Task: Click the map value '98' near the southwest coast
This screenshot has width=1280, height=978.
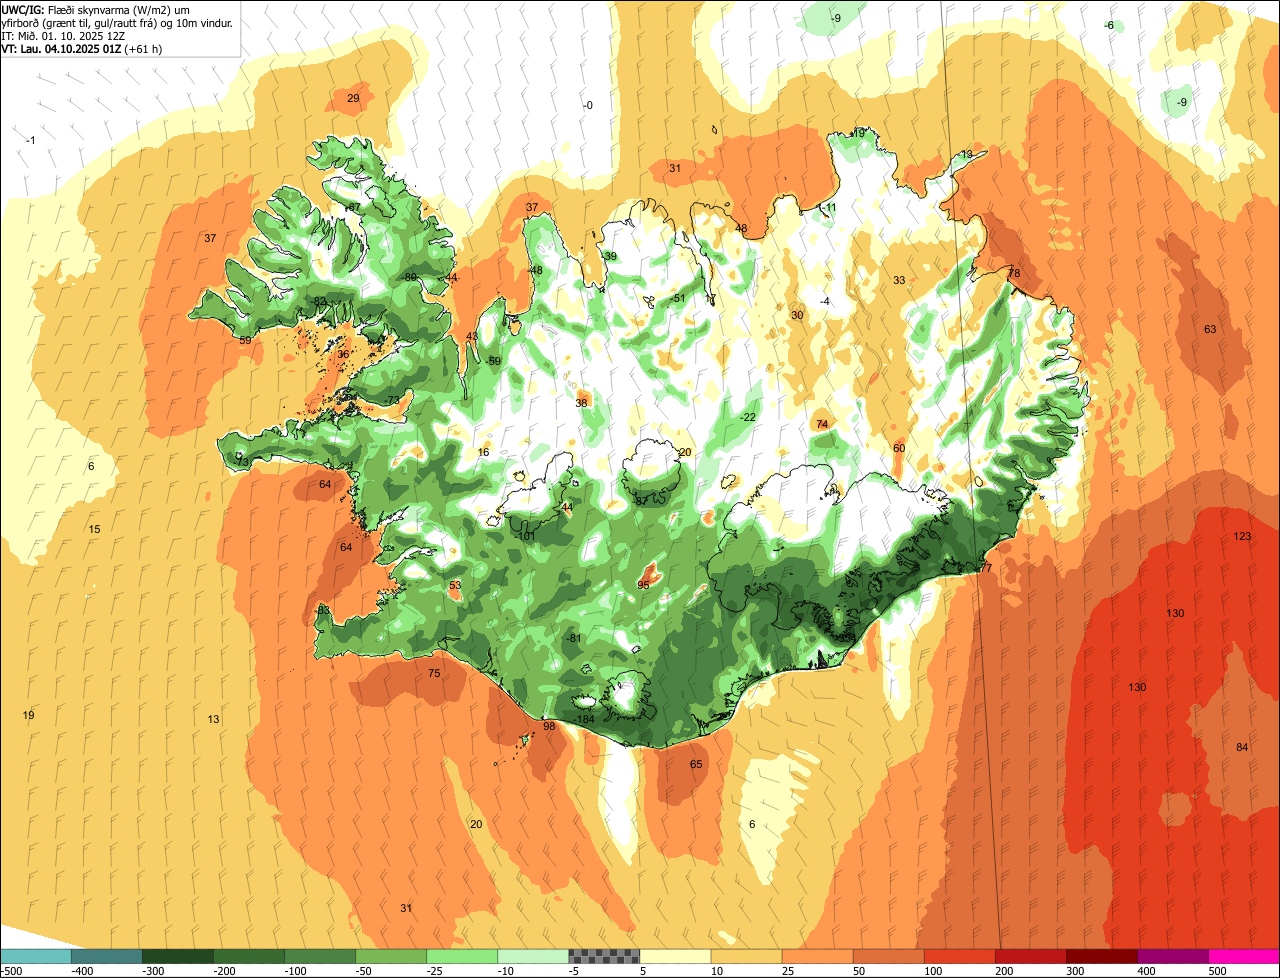Action: pyautogui.click(x=549, y=727)
